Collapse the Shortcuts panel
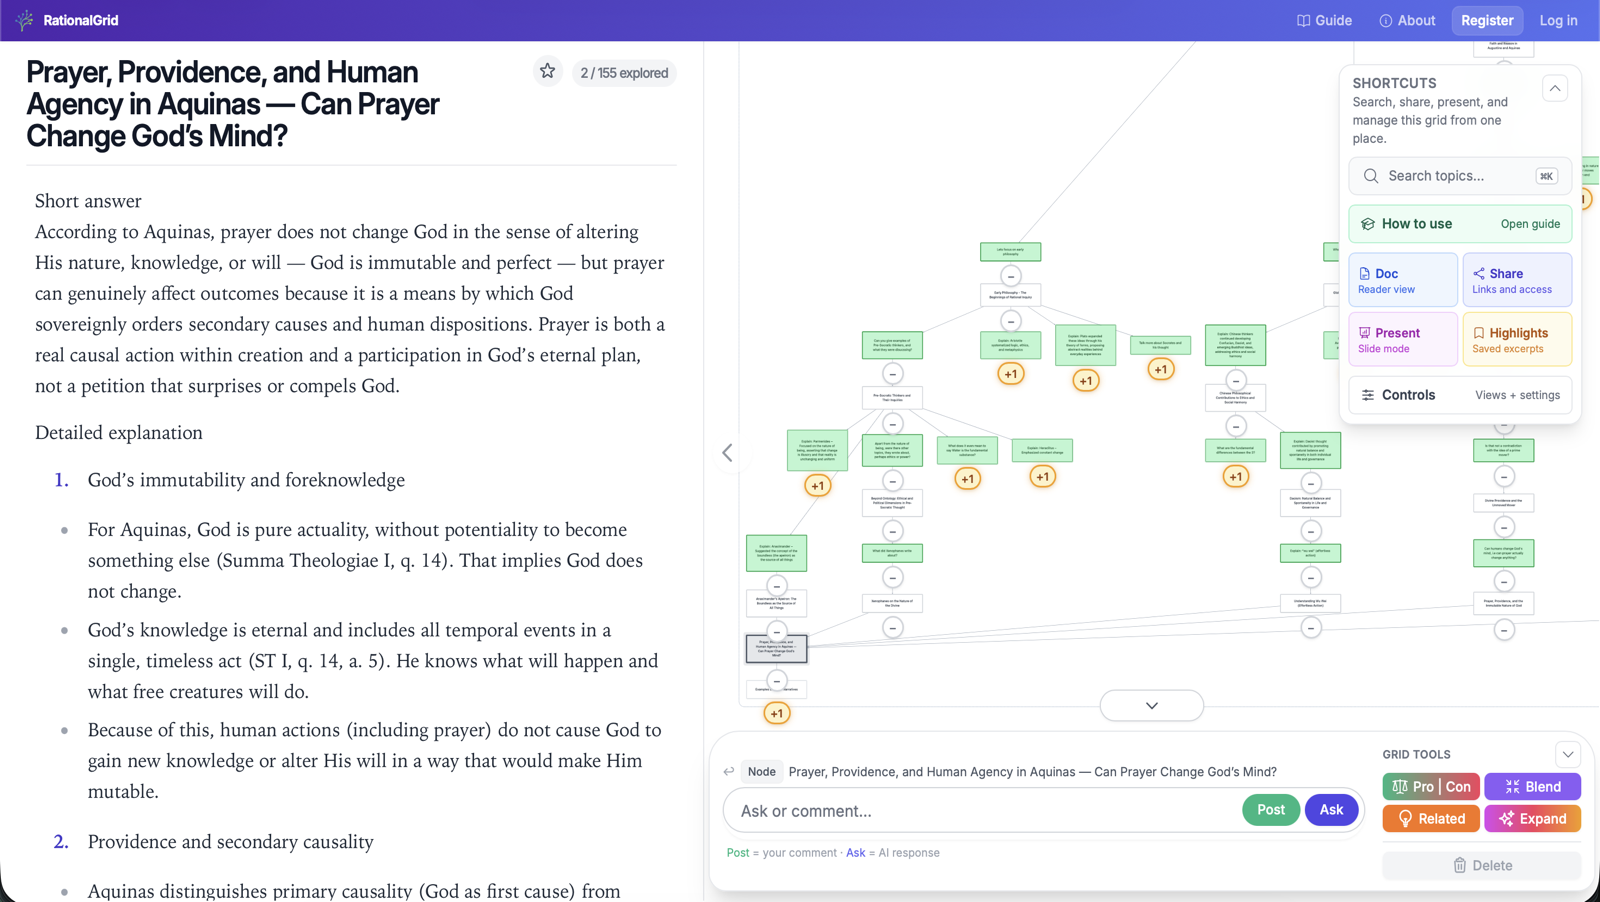The width and height of the screenshot is (1600, 902). pos(1555,88)
